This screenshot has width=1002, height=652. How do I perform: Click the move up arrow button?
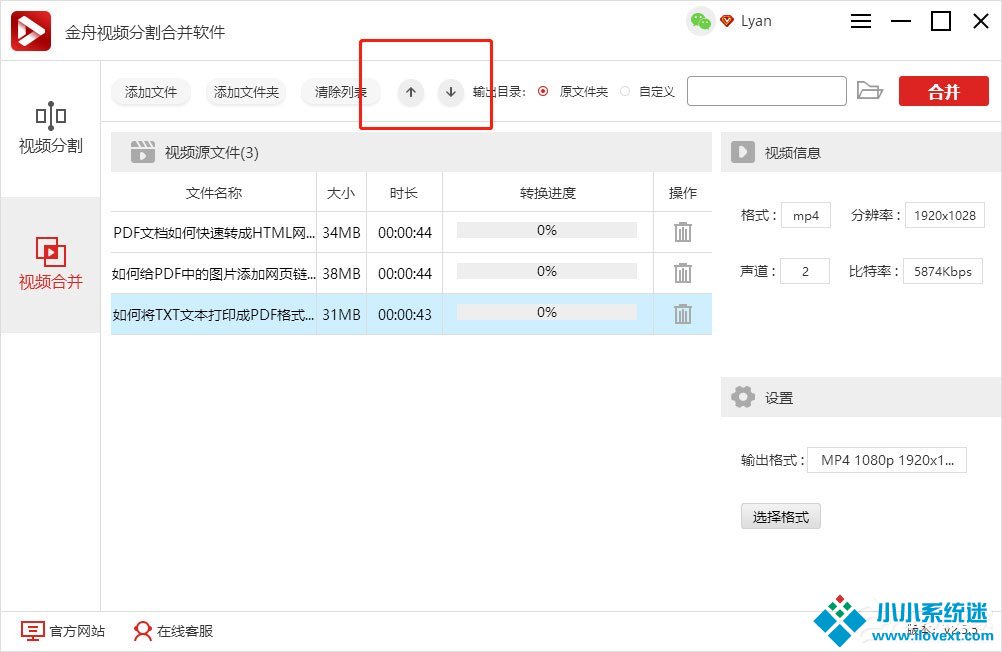[410, 92]
